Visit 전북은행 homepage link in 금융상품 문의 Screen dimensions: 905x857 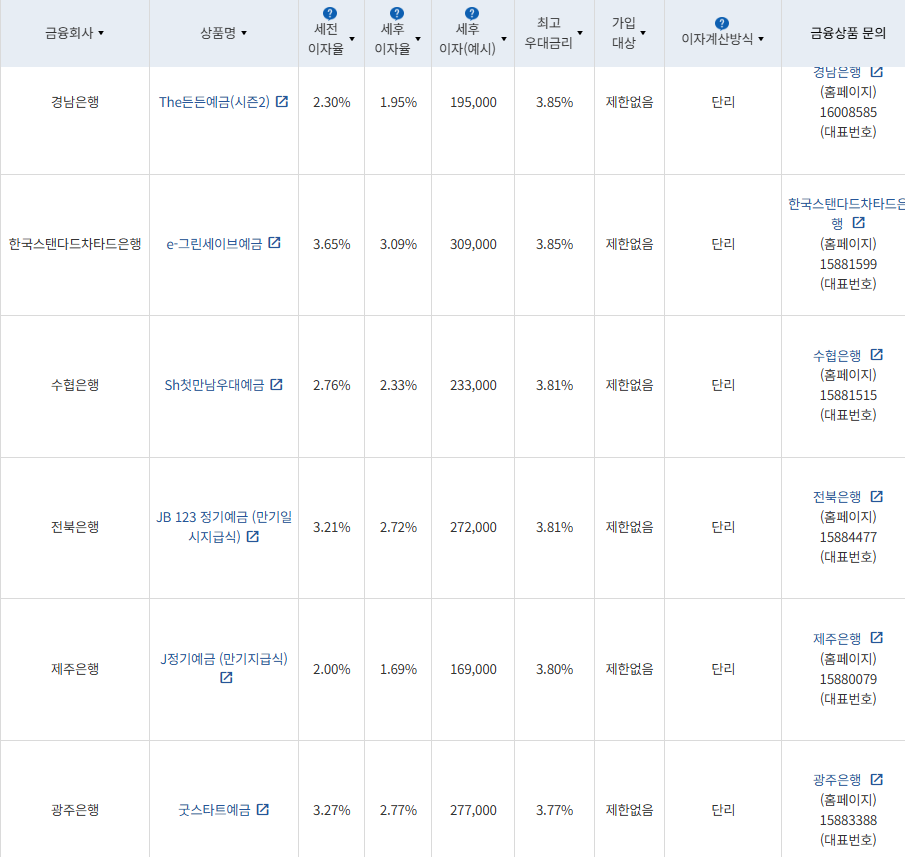(837, 497)
